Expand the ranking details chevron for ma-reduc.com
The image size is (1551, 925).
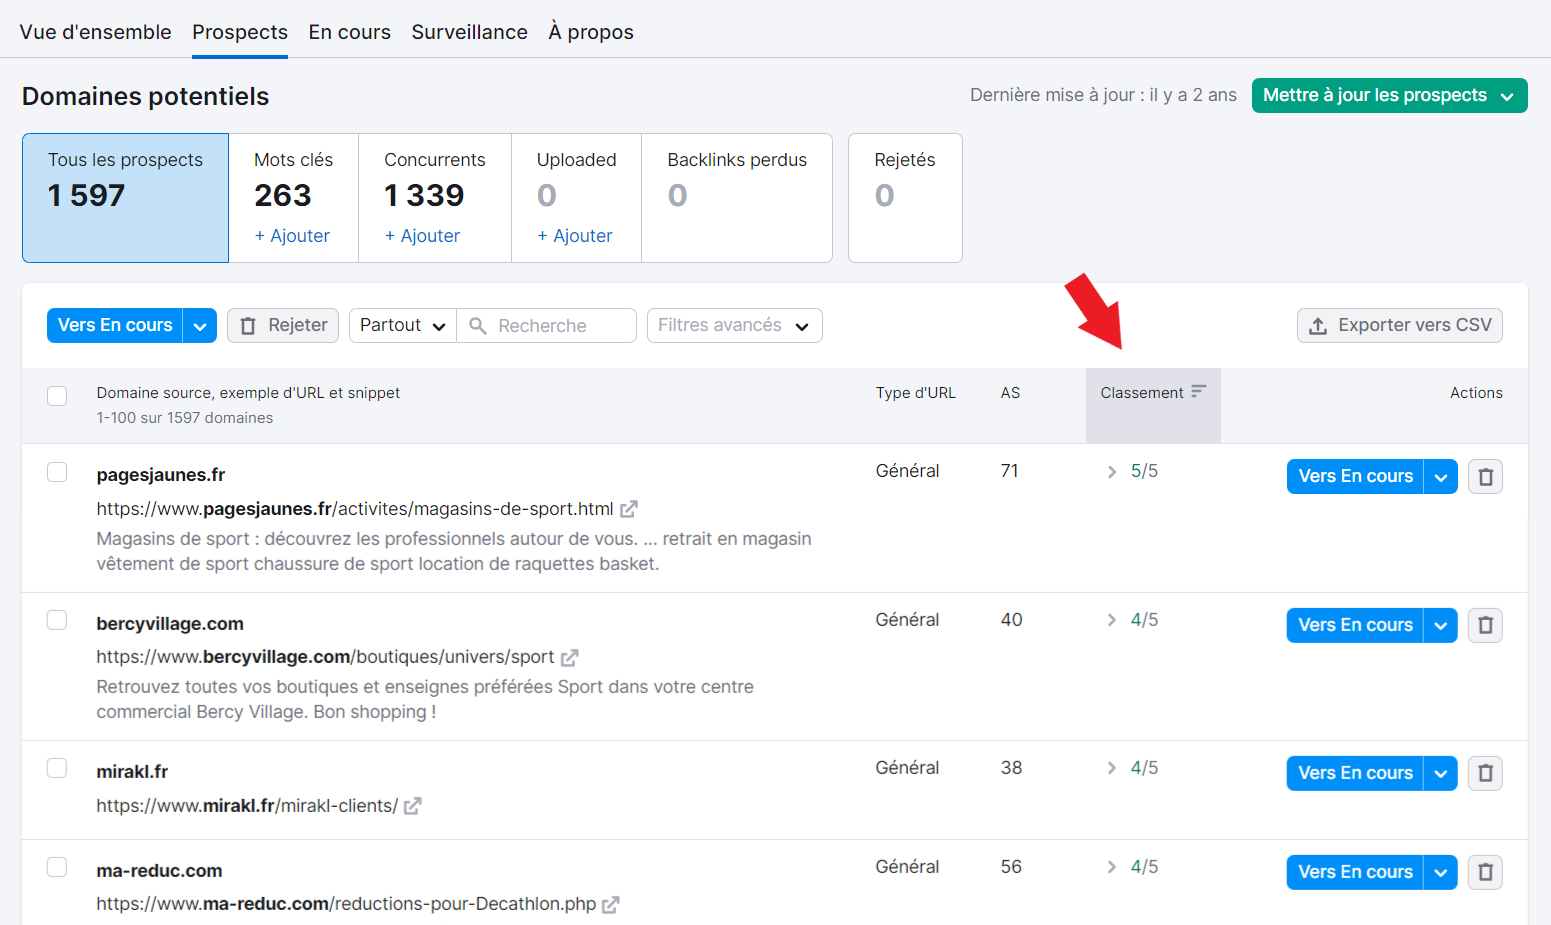tap(1111, 867)
